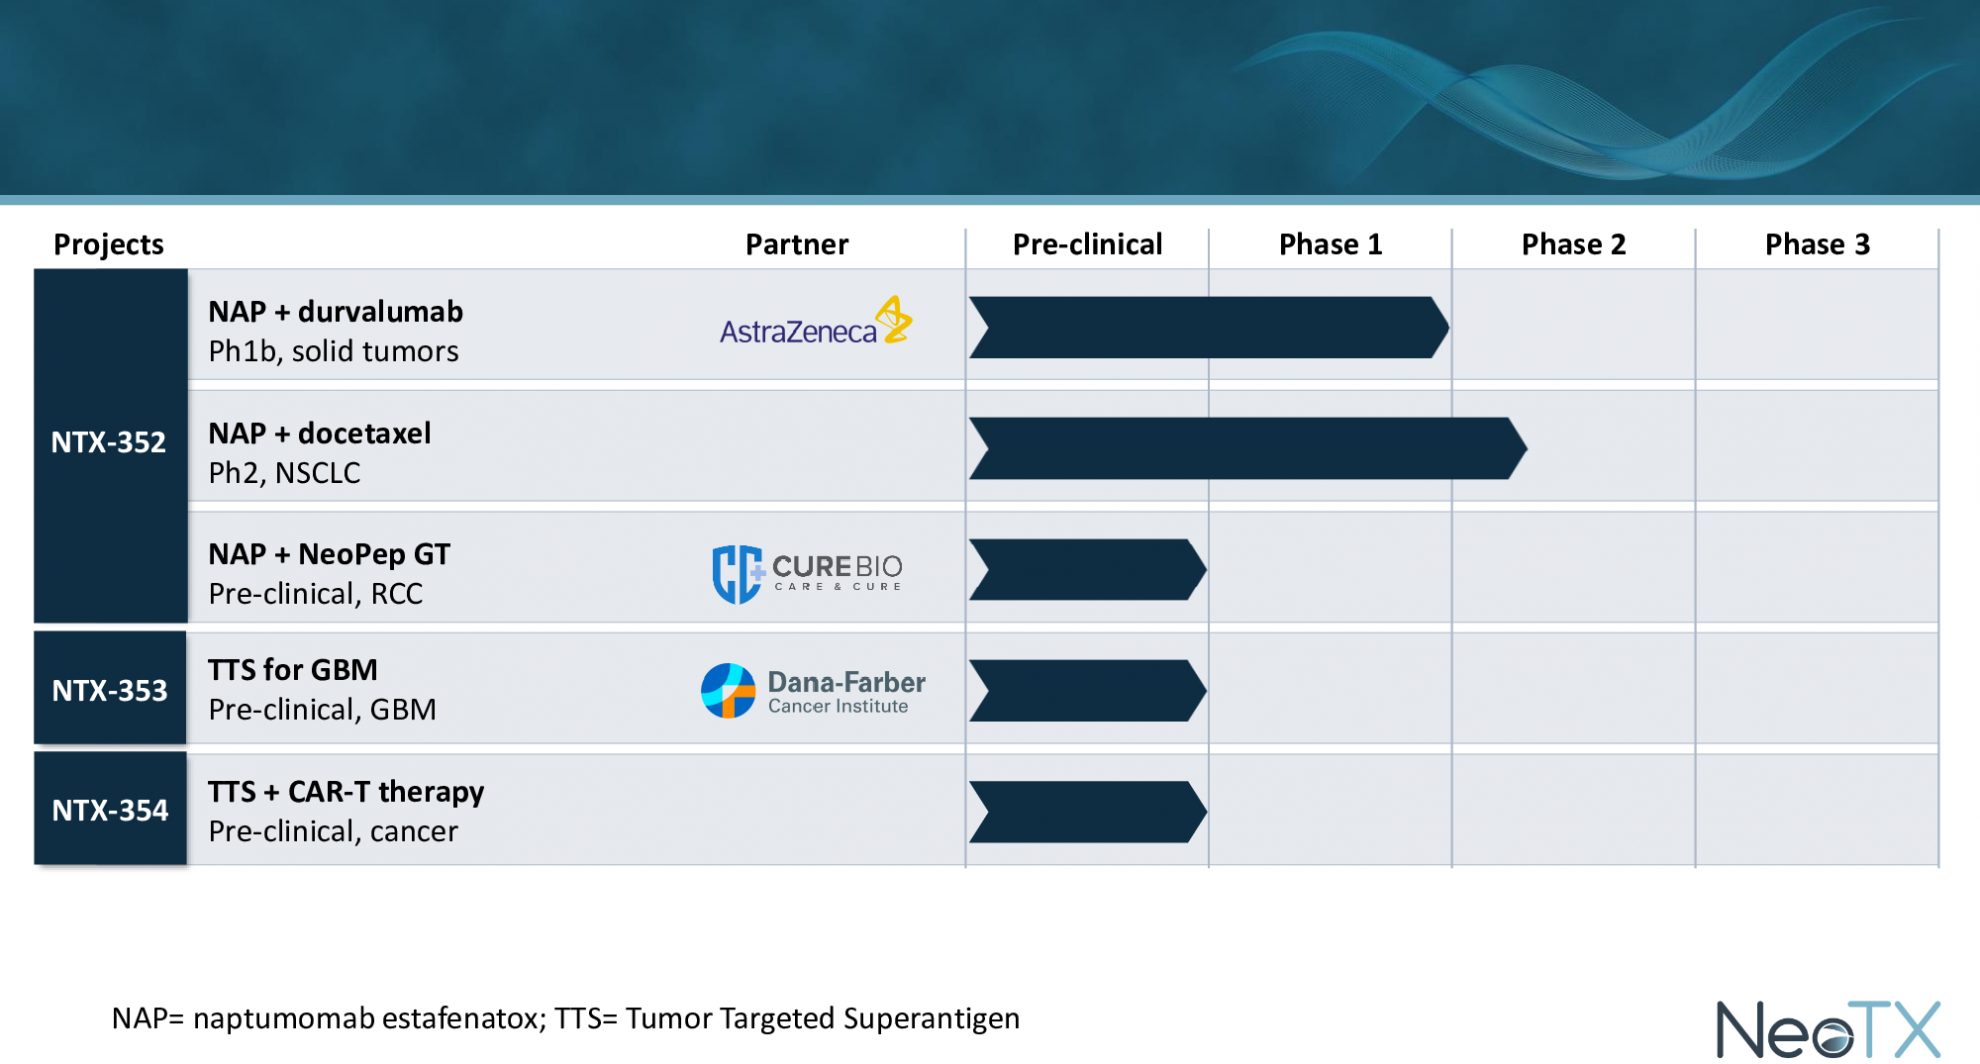Click the TTS for GBM progress arrow
This screenshot has height=1064, width=1980.
pos(1087,691)
